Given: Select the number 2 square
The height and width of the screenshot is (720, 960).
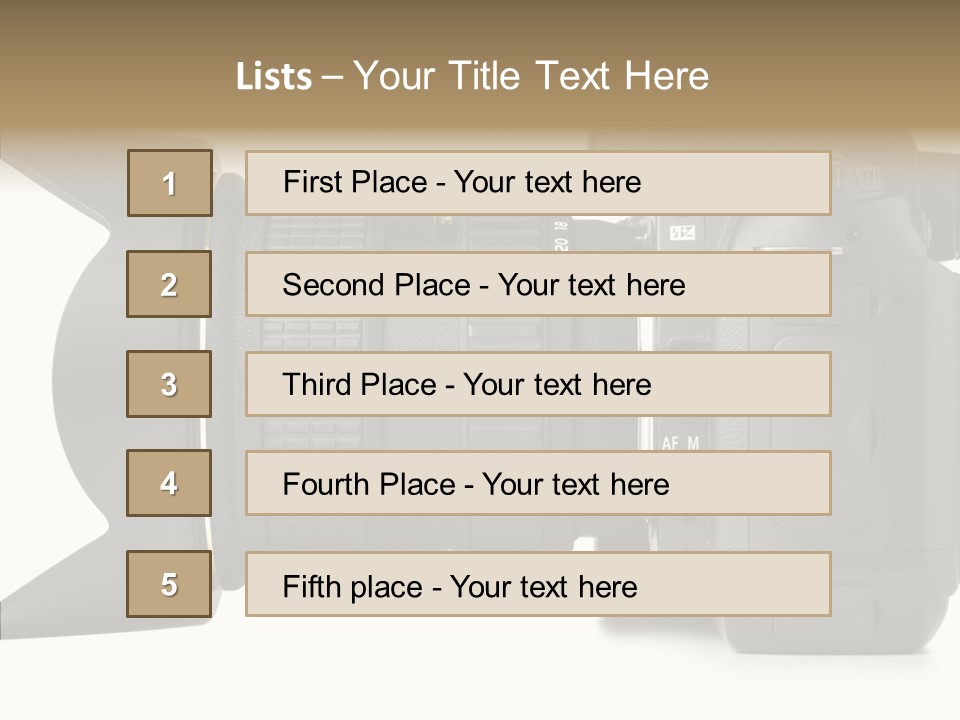Looking at the screenshot, I should (x=169, y=284).
